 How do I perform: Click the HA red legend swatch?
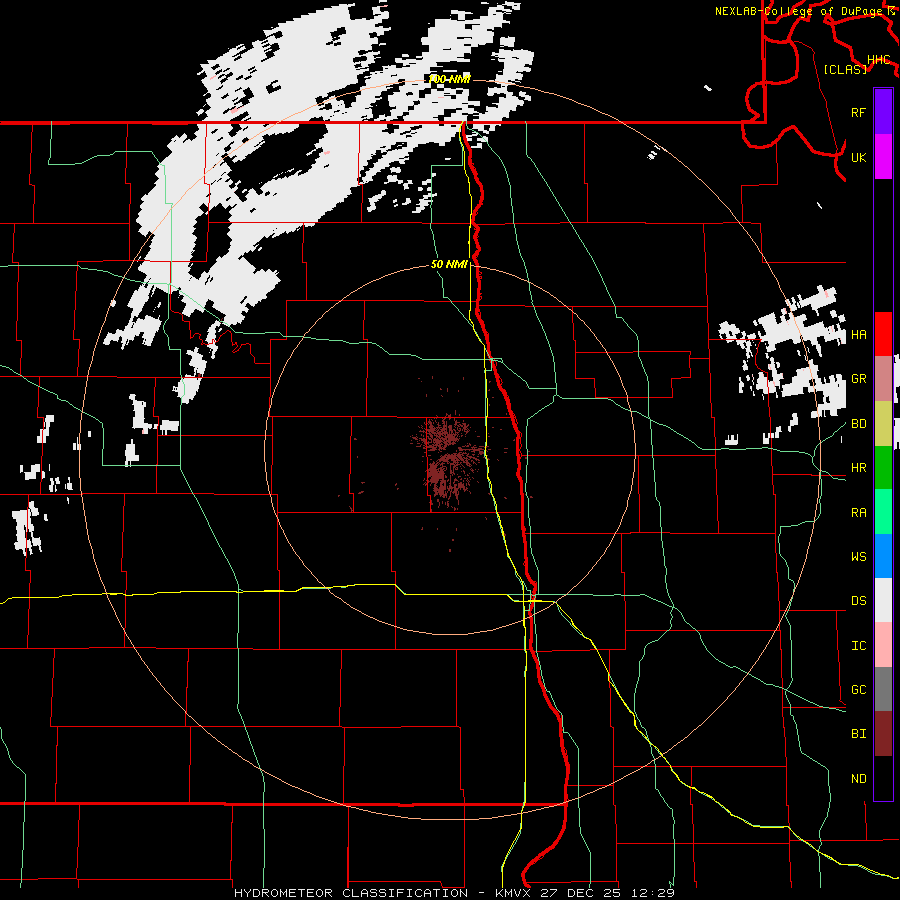883,334
